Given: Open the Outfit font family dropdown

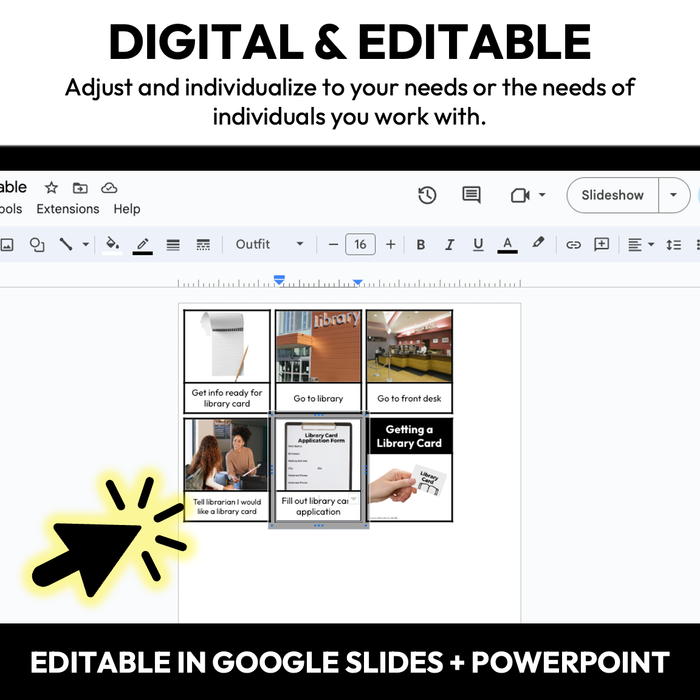Looking at the screenshot, I should click(269, 244).
